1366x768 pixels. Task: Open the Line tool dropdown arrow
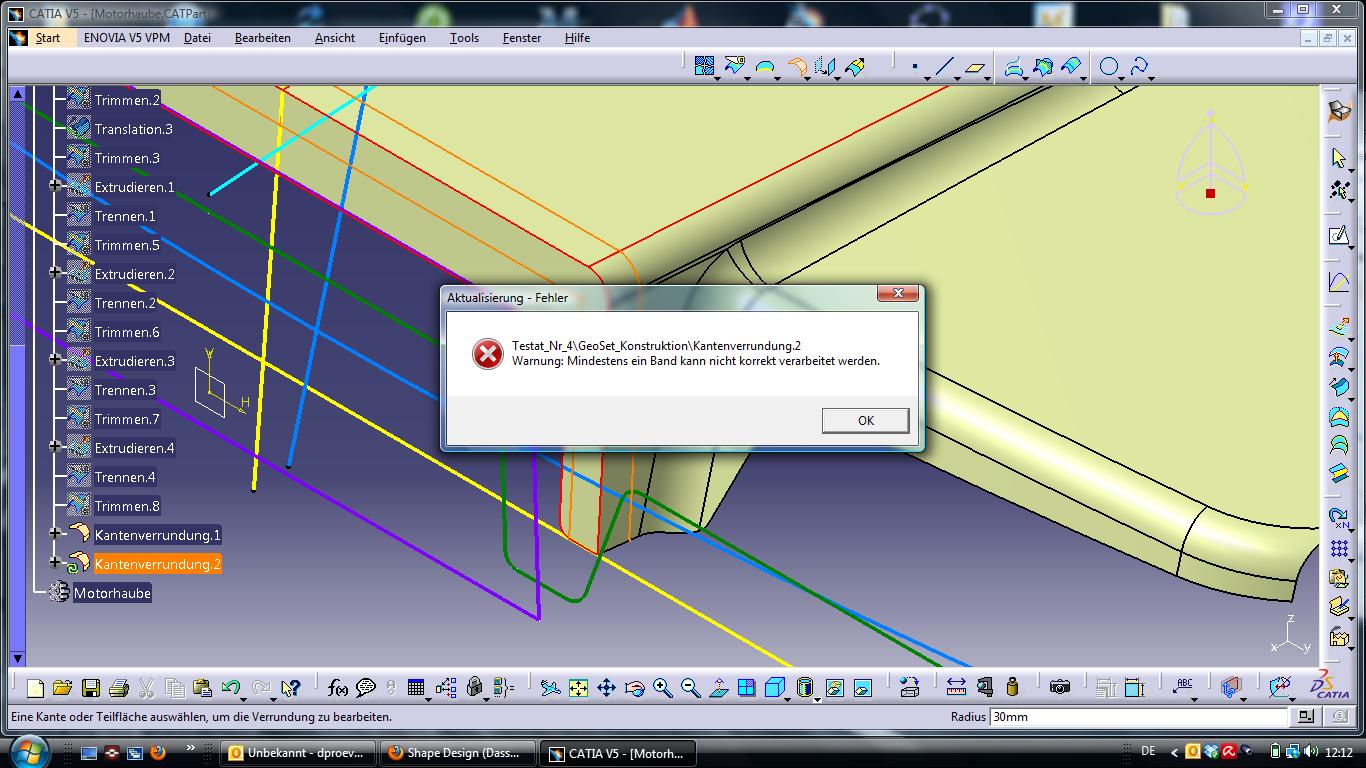click(x=957, y=78)
